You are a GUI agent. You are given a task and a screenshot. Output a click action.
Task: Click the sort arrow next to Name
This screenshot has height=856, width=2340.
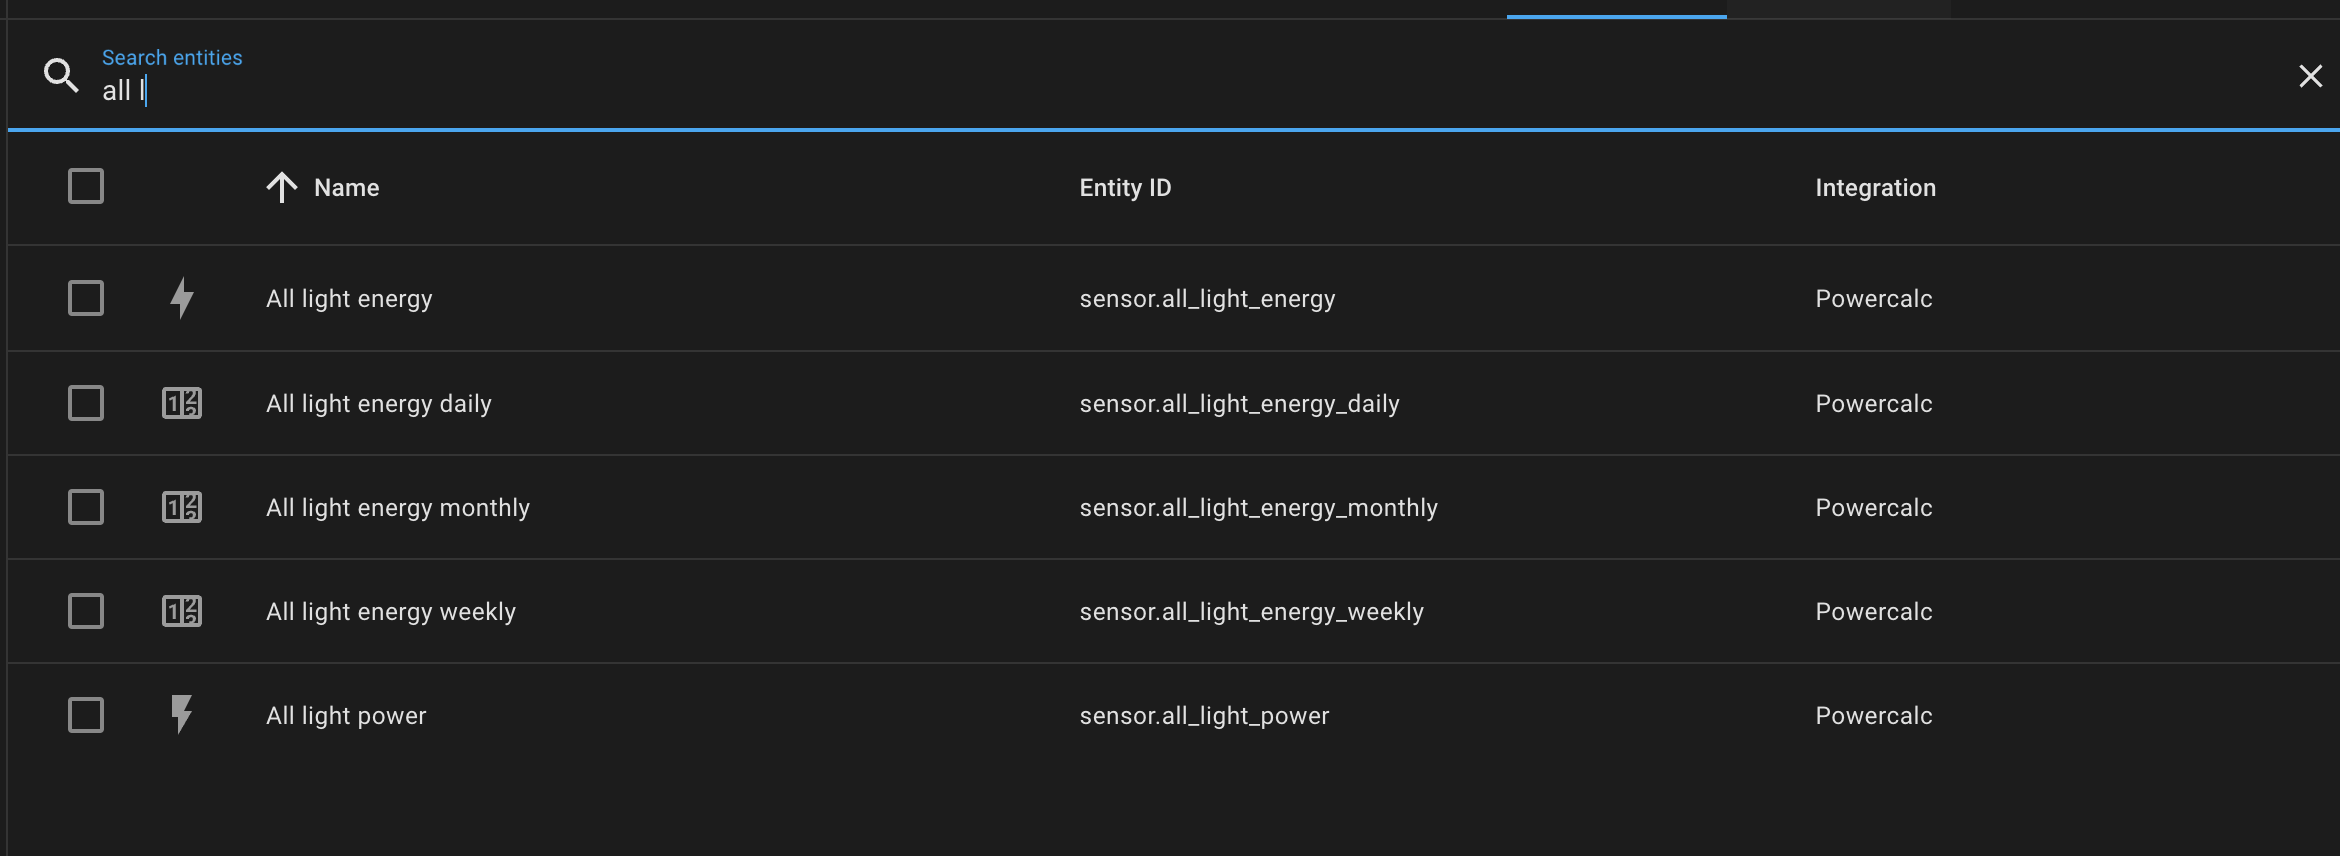[281, 187]
